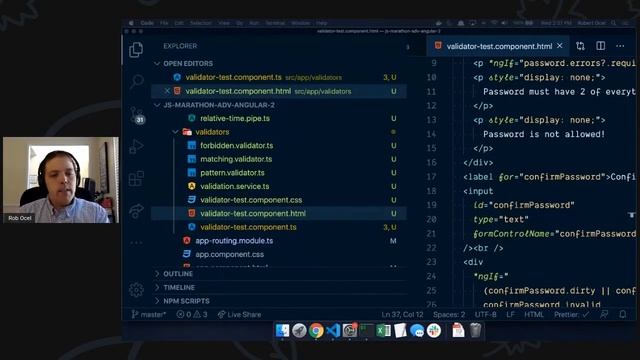Open the notifications bell in status bar
Viewport: 640px width, 360px height.
pyautogui.click(x=622, y=314)
